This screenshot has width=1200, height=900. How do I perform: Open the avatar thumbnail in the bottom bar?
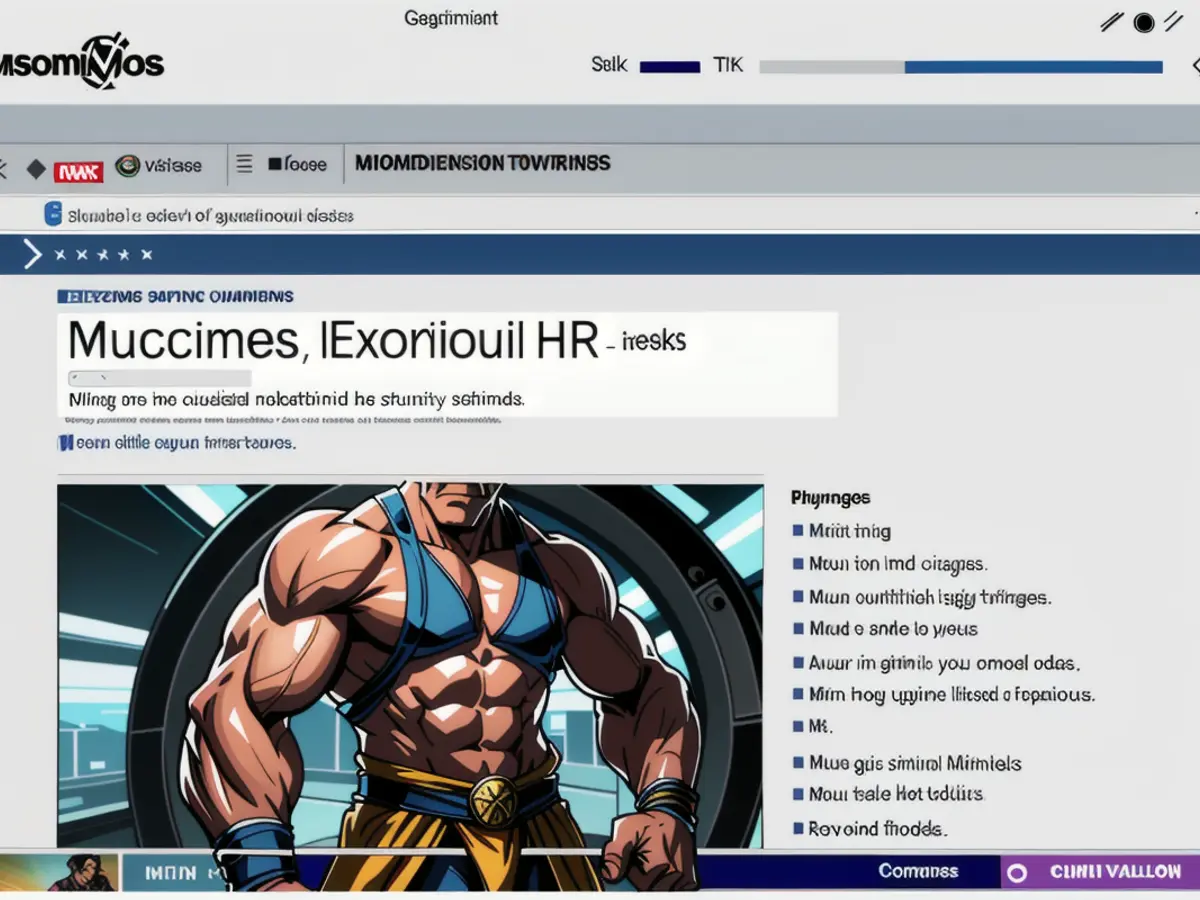pos(59,872)
